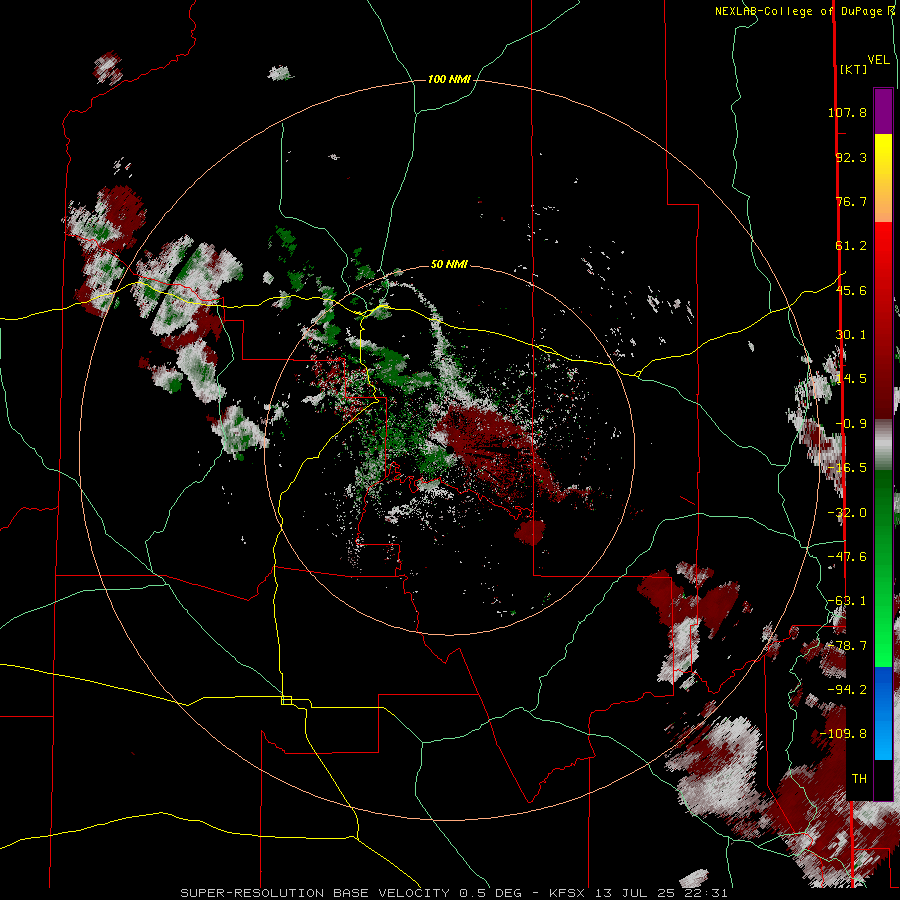Click the -63.1 velocity scale value
This screenshot has width=900, height=900.
pos(847,601)
